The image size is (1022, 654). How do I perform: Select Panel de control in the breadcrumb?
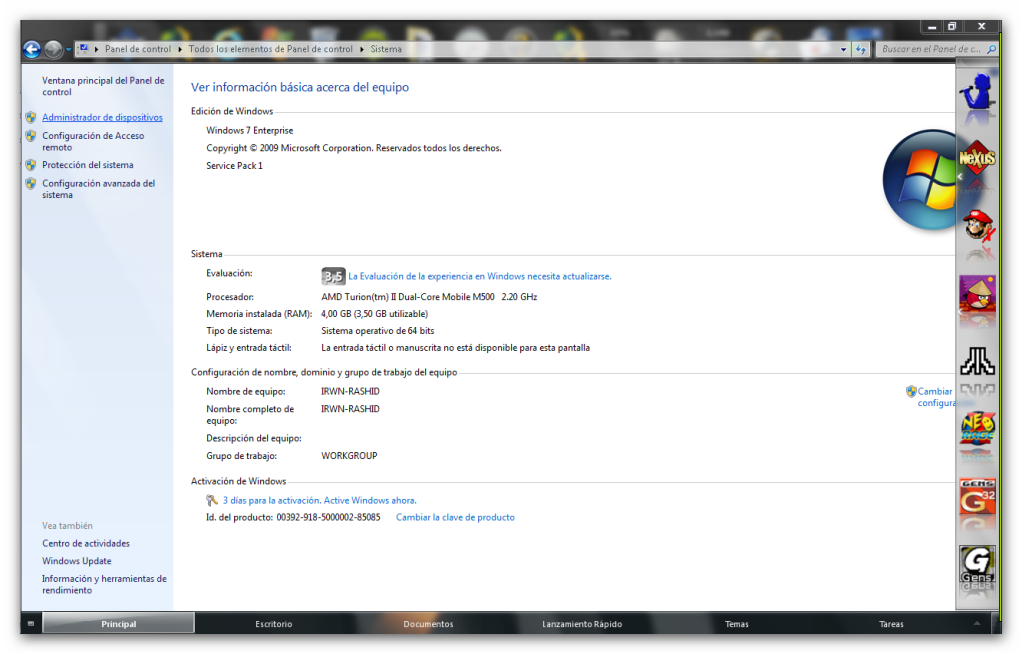[138, 49]
